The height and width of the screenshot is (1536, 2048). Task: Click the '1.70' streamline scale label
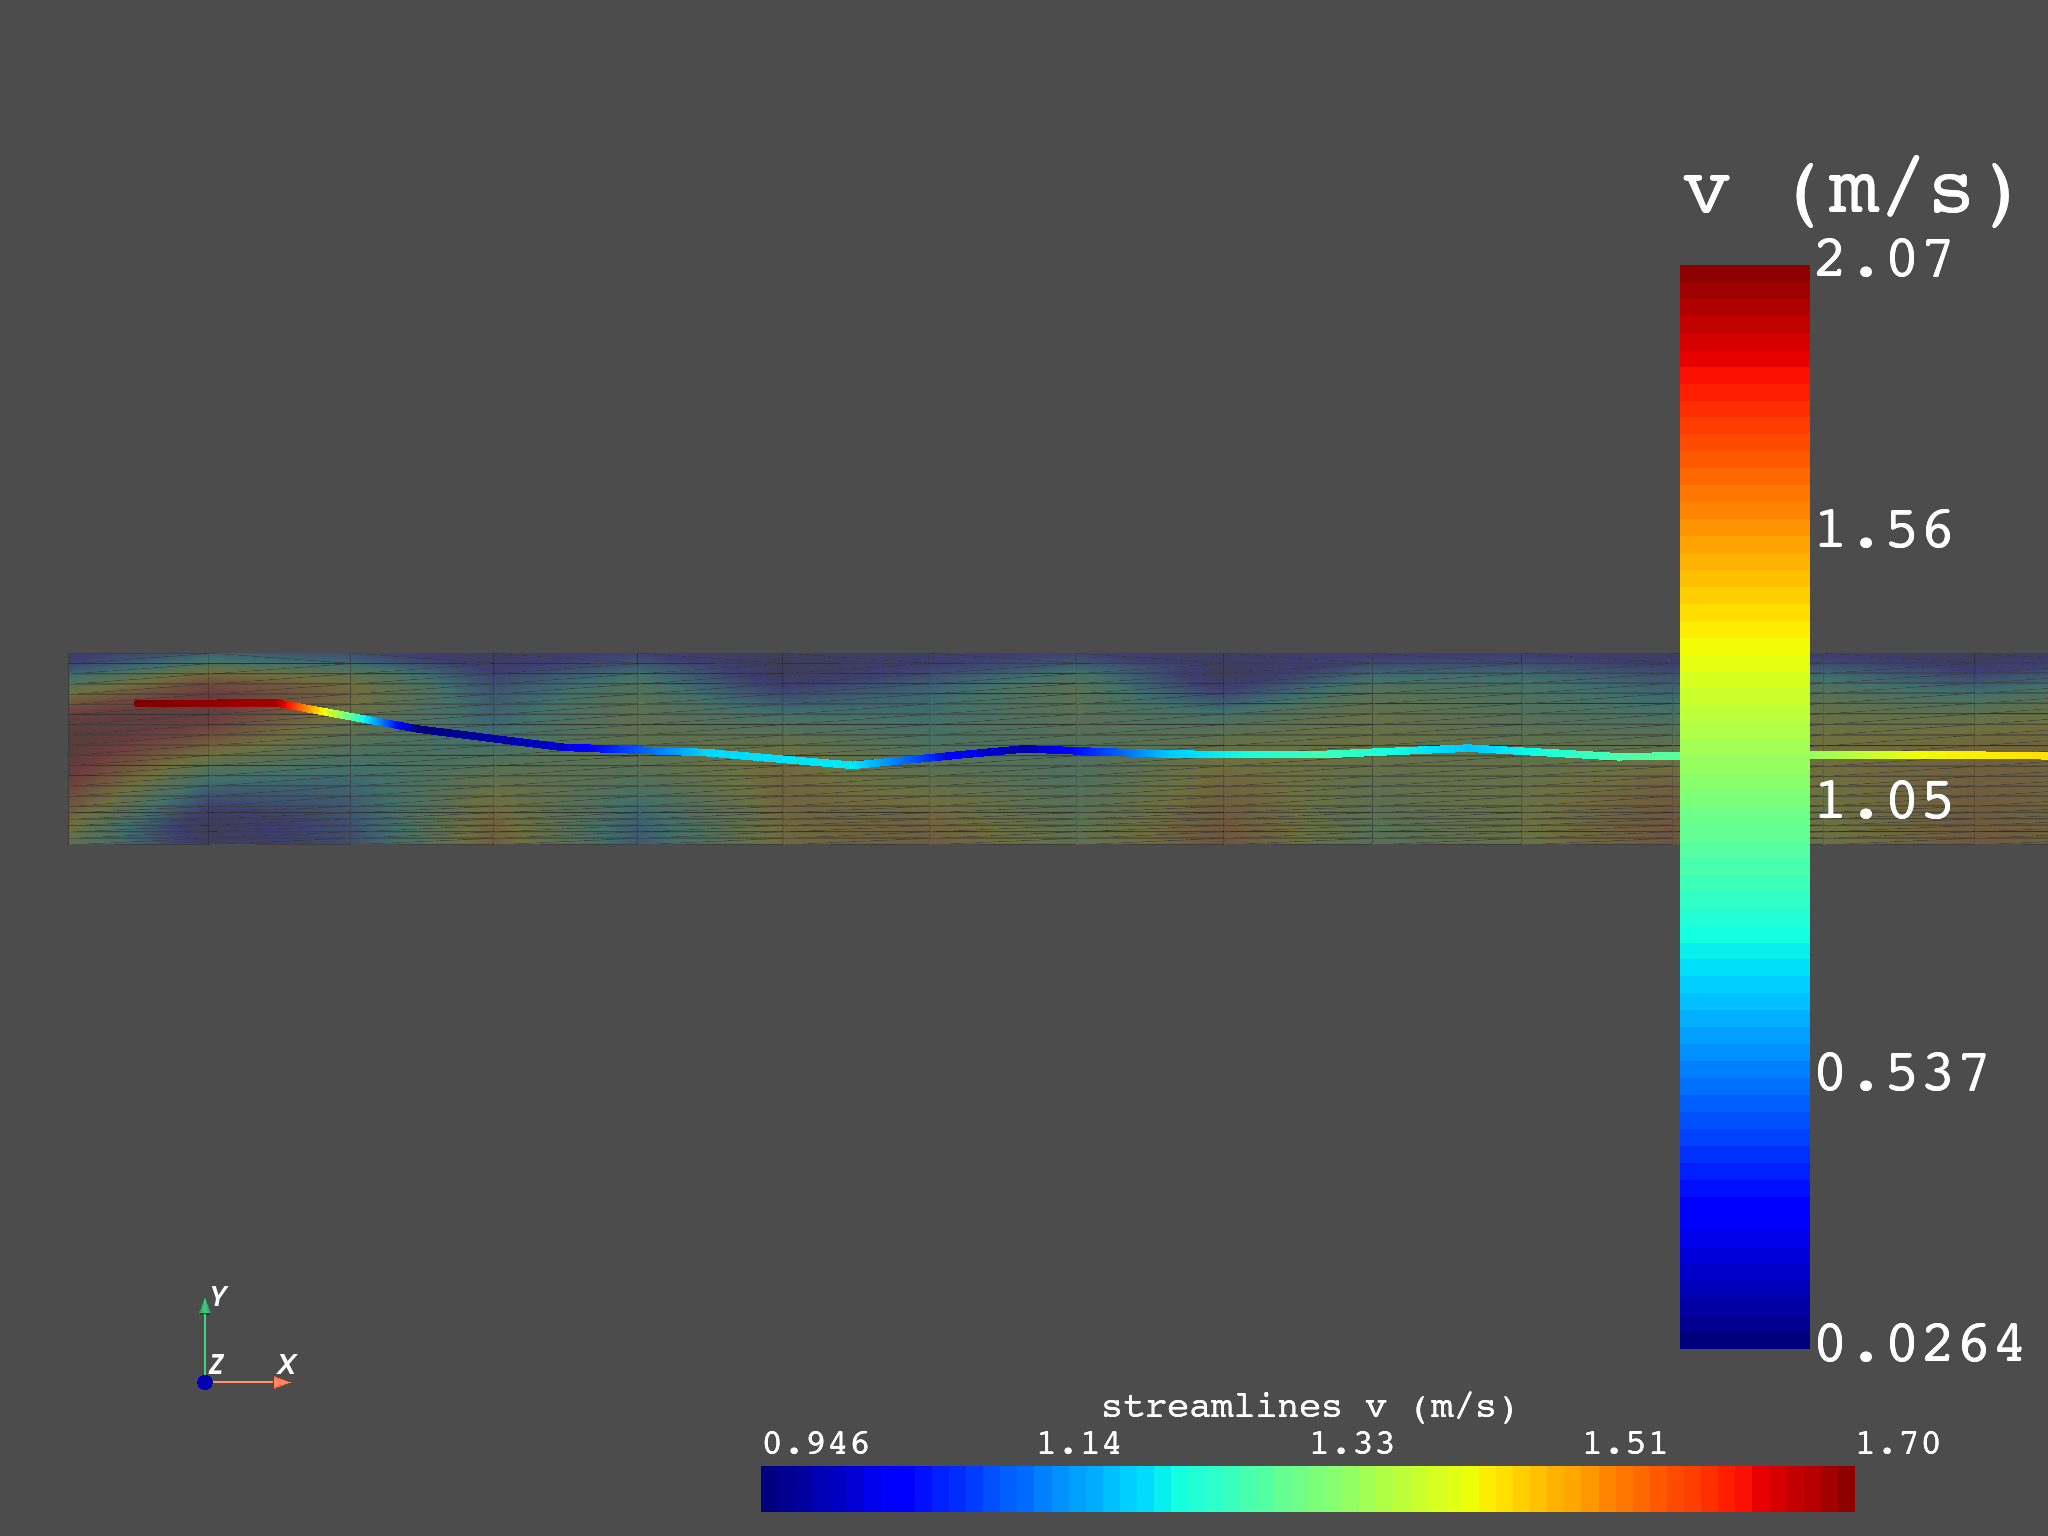click(1898, 1443)
